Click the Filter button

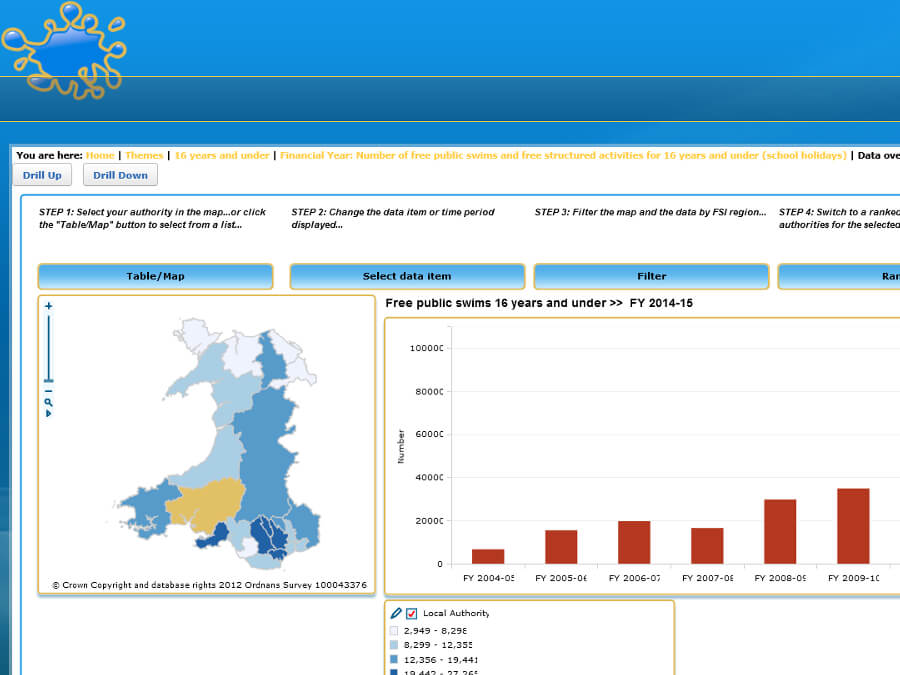click(x=651, y=276)
